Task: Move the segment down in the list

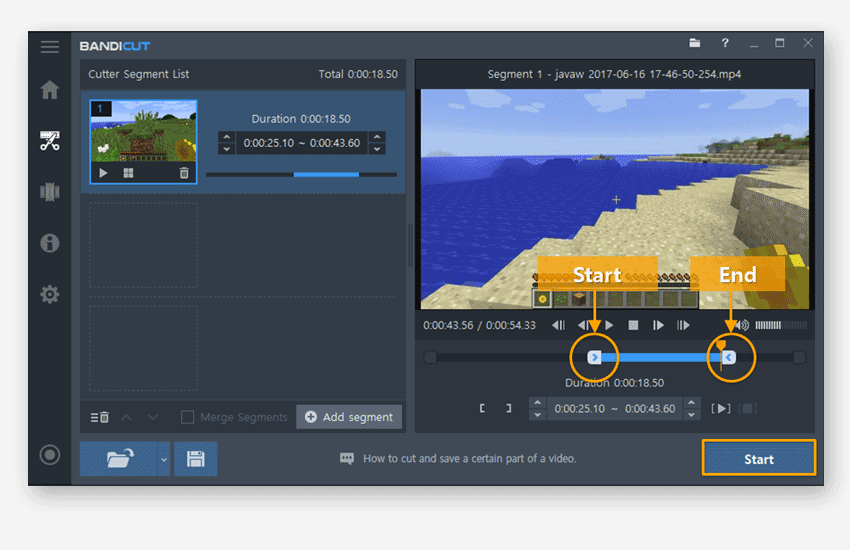Action: pyautogui.click(x=153, y=417)
